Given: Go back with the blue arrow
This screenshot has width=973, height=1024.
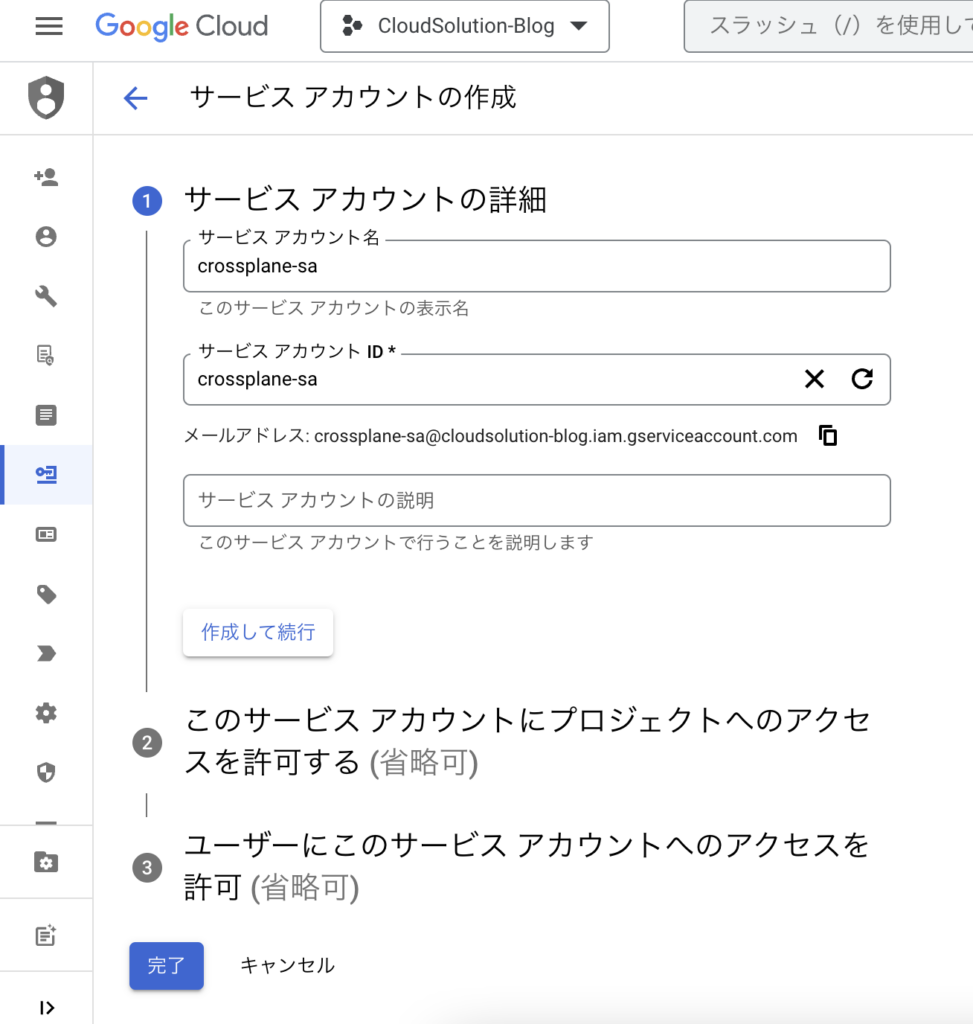Looking at the screenshot, I should [x=136, y=98].
